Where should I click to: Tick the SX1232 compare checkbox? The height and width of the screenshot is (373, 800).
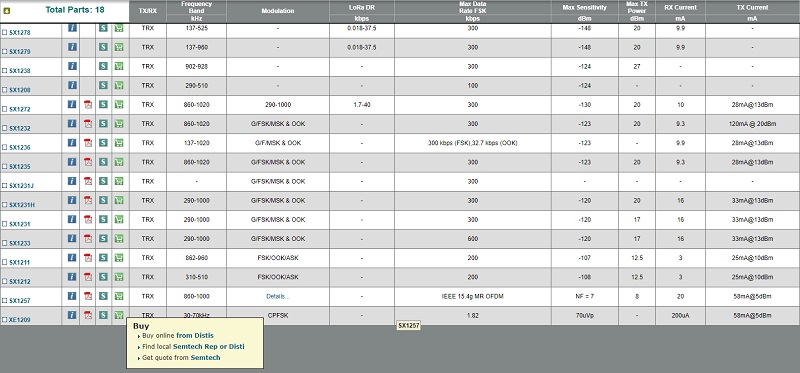pyautogui.click(x=5, y=129)
